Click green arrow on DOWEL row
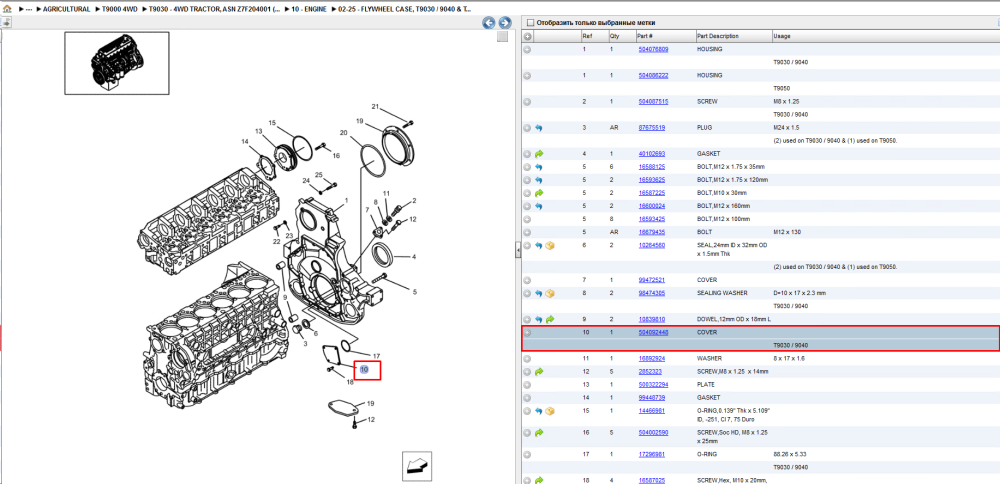 pyautogui.click(x=550, y=319)
